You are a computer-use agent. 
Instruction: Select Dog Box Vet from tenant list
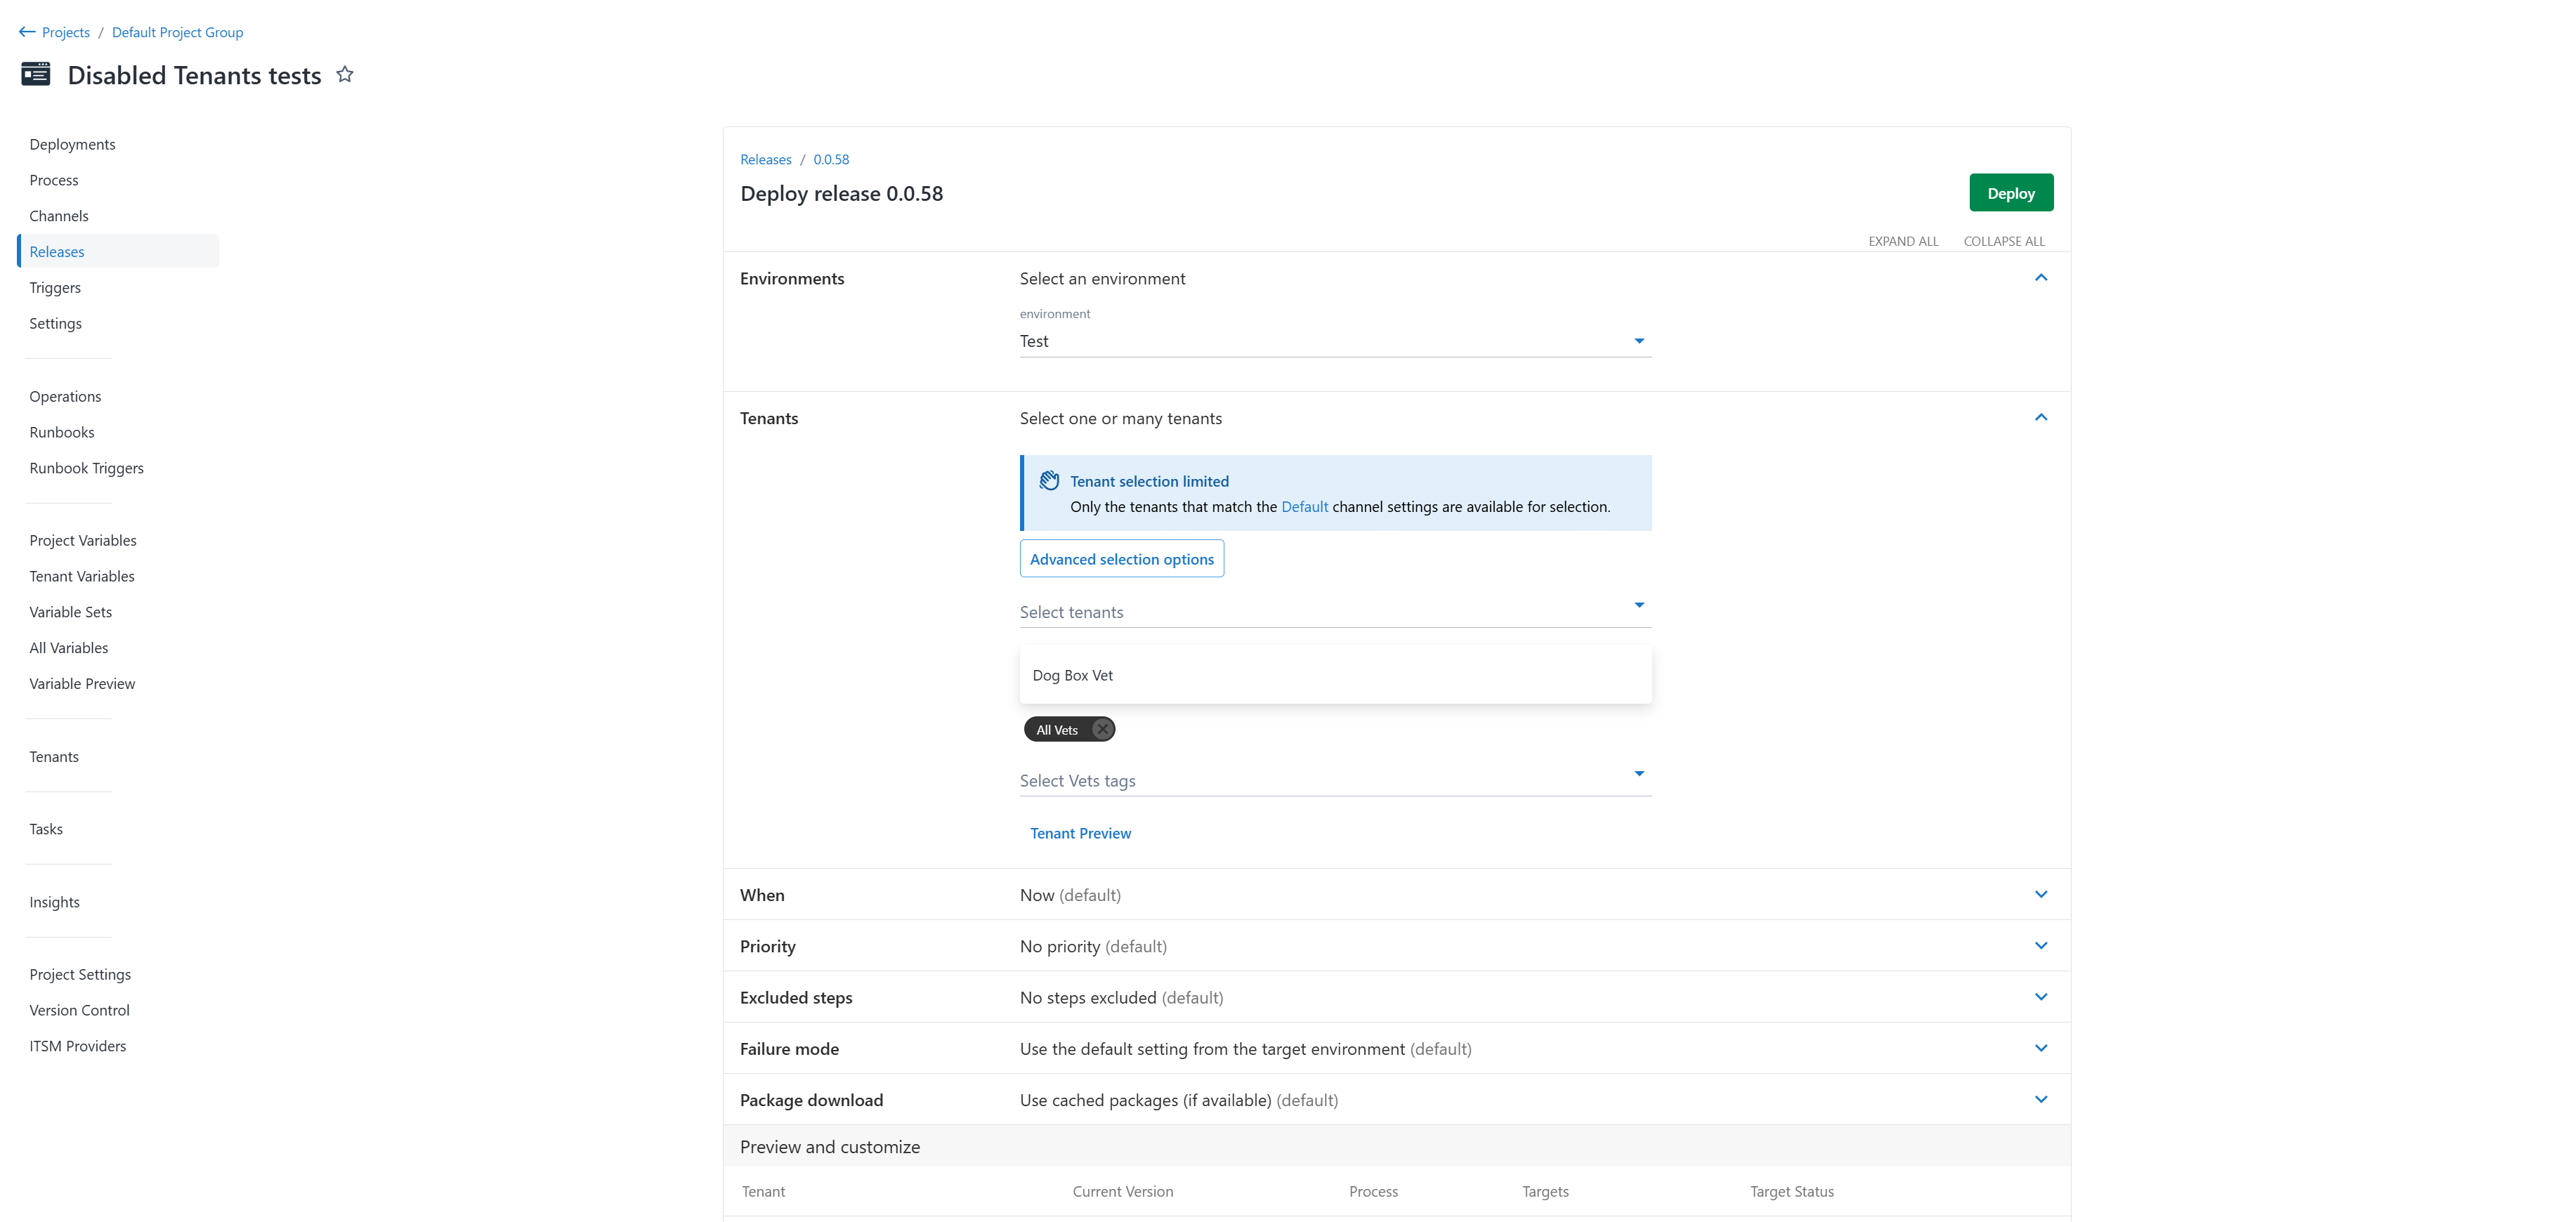click(x=1073, y=674)
